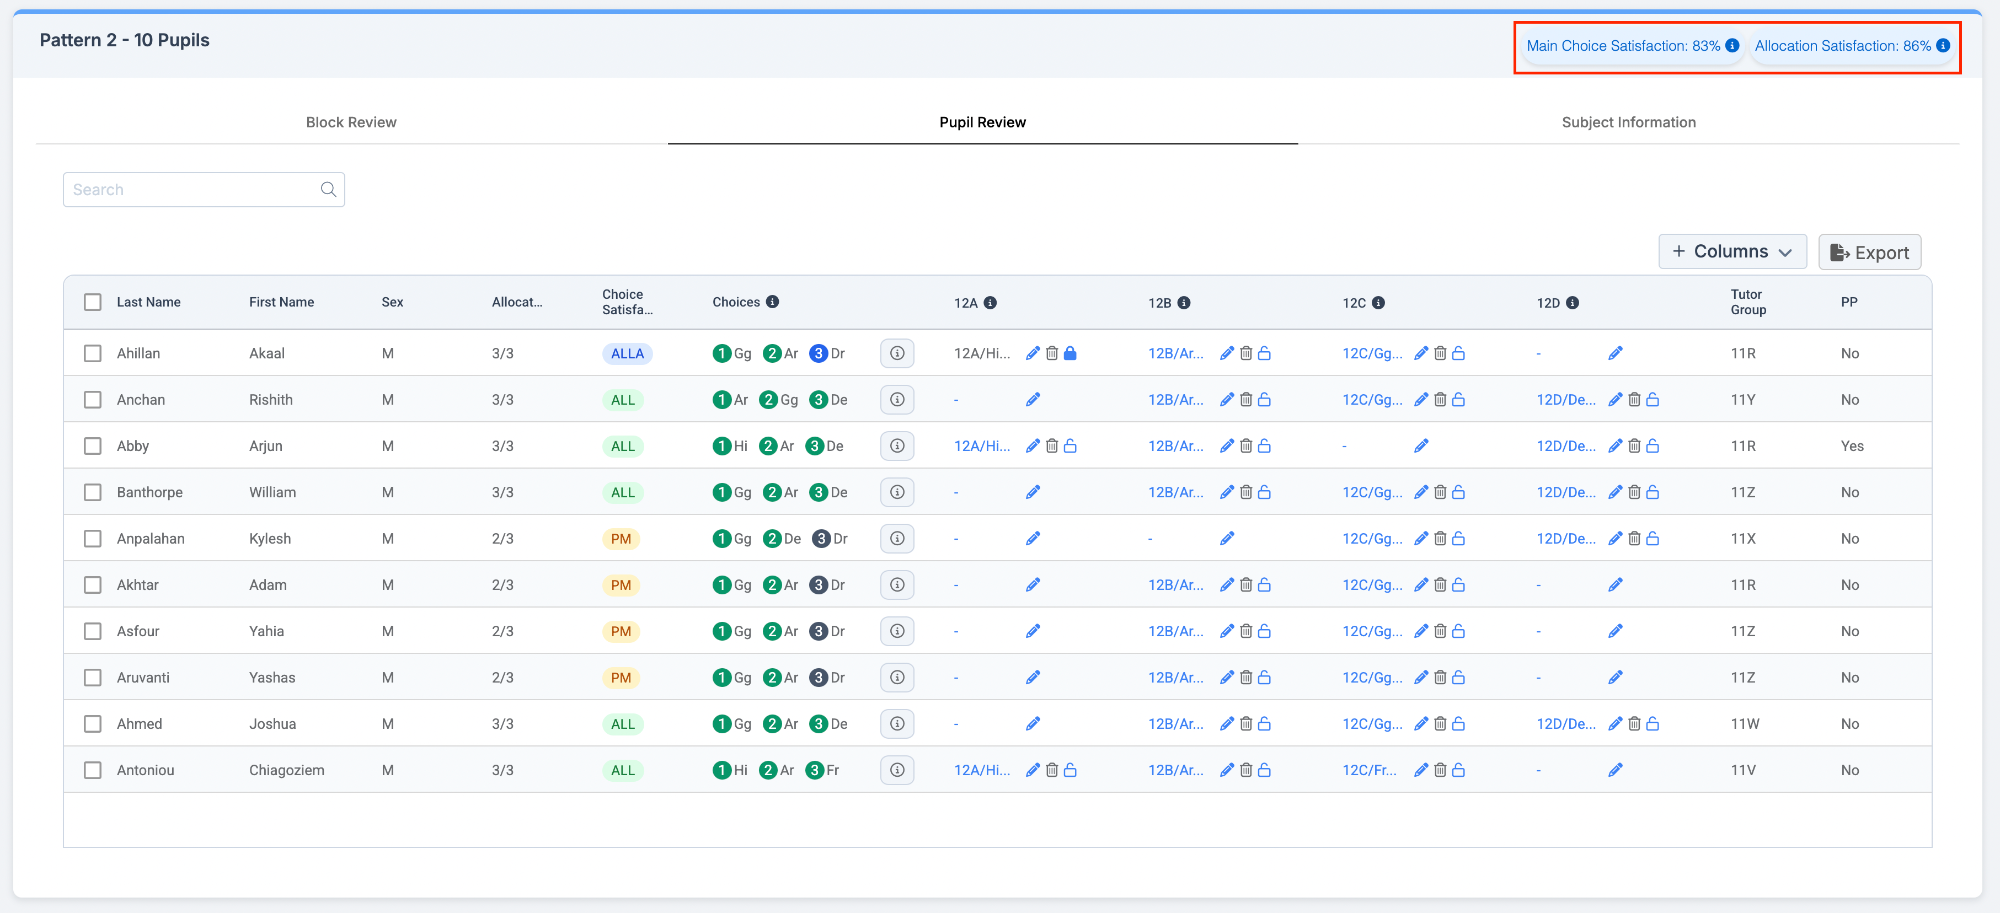The image size is (2000, 913).
Task: Select the Anpalahan row checkbox
Action: pos(93,539)
